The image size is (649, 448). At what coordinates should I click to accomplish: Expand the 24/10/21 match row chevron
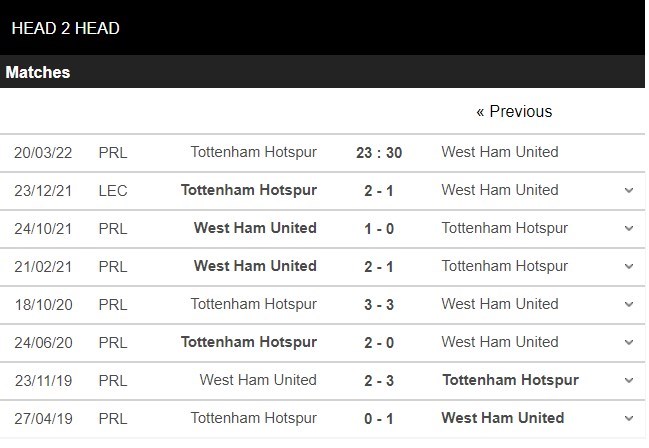coord(629,229)
